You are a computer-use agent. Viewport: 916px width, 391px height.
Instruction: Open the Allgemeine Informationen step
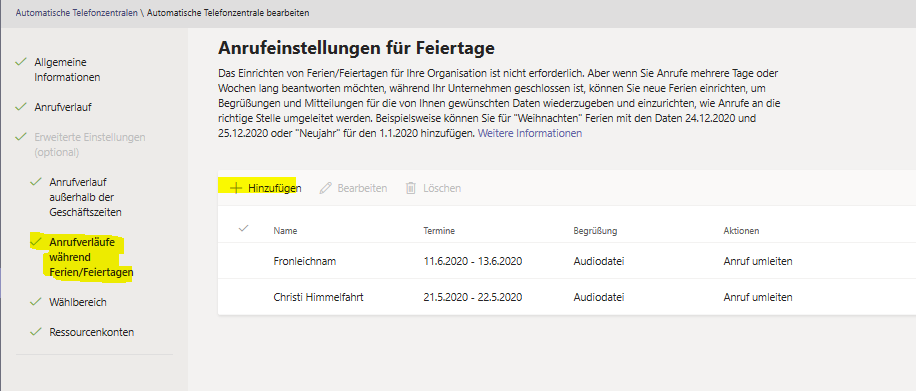click(x=67, y=70)
